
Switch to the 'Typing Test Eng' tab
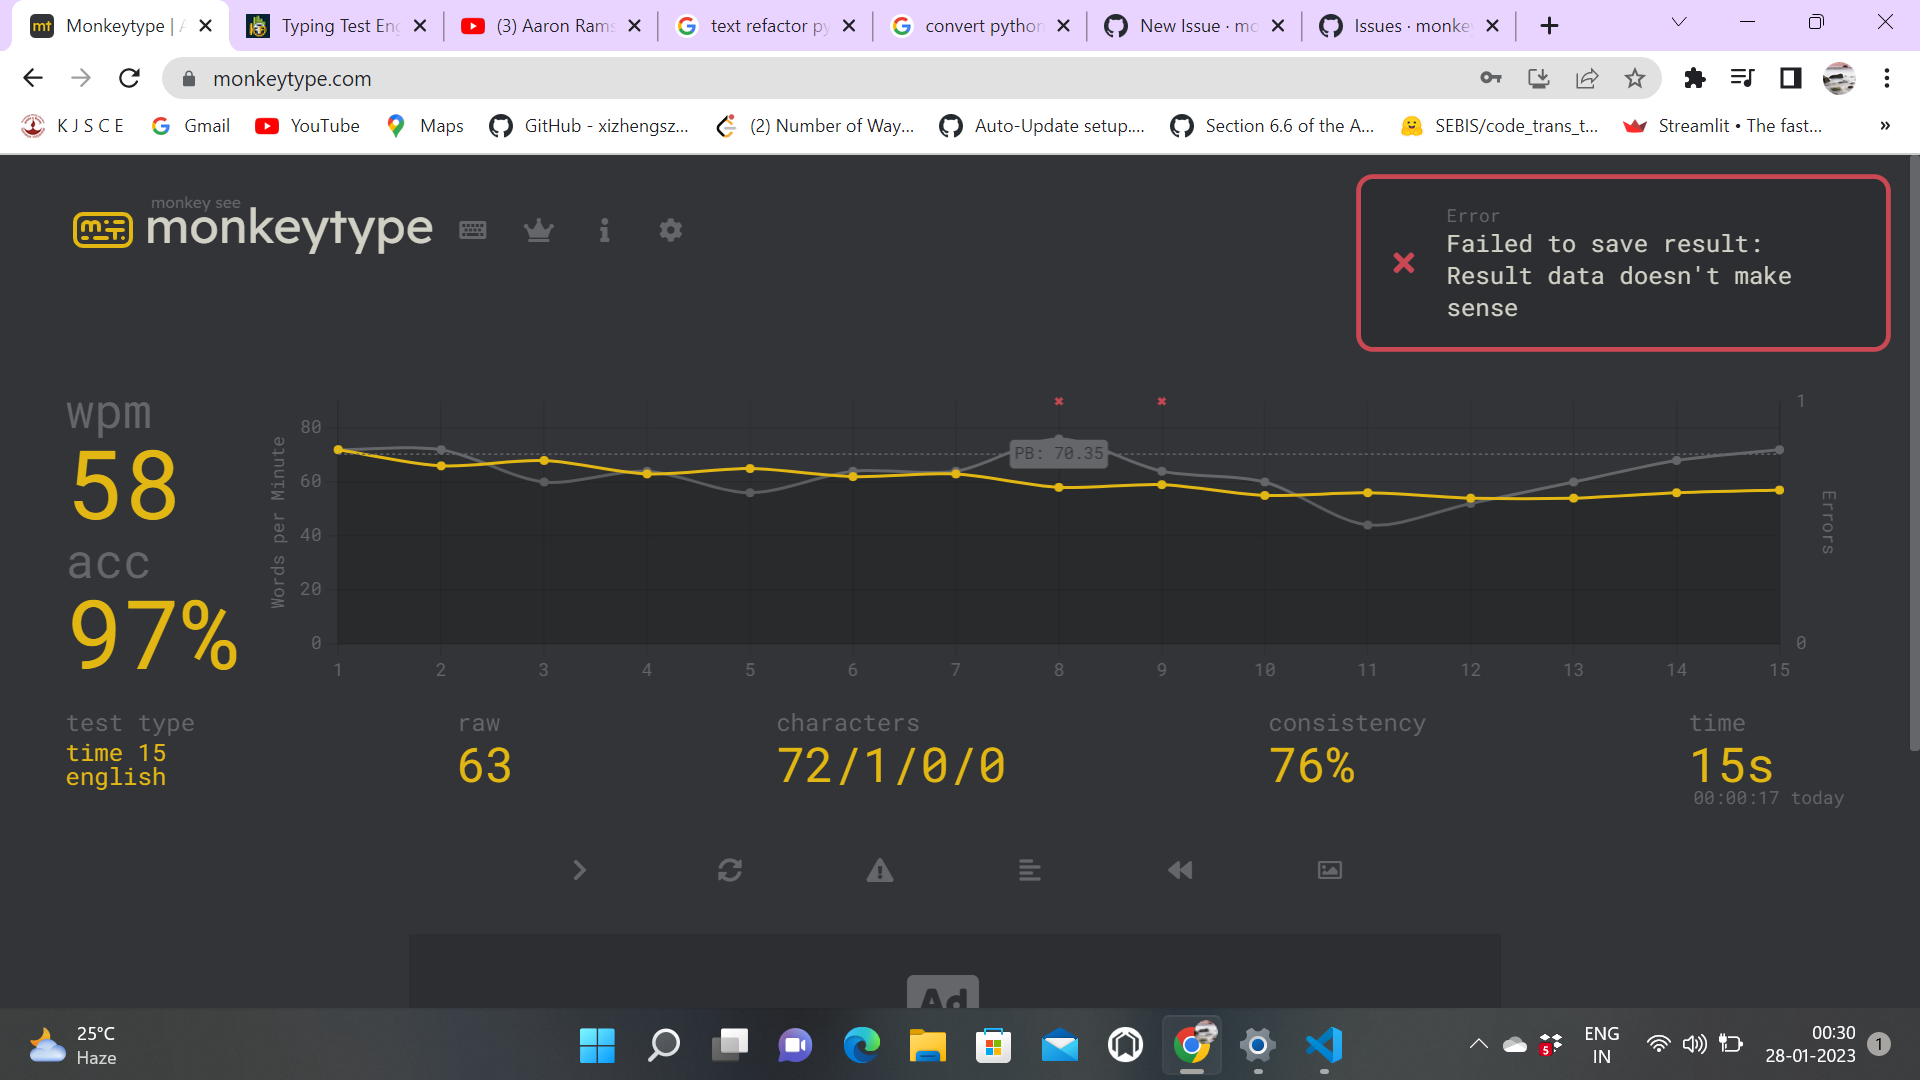click(330, 25)
